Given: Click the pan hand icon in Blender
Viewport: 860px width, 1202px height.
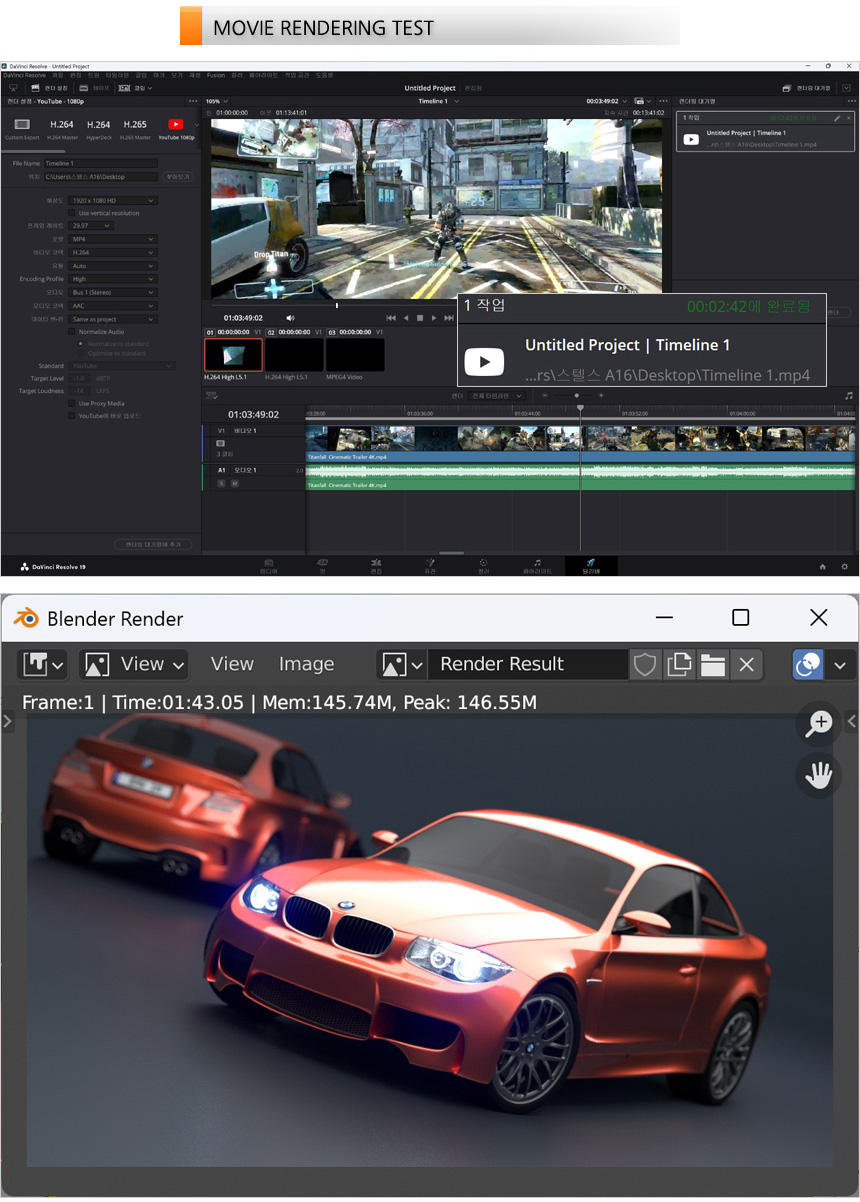Looking at the screenshot, I should [x=819, y=775].
